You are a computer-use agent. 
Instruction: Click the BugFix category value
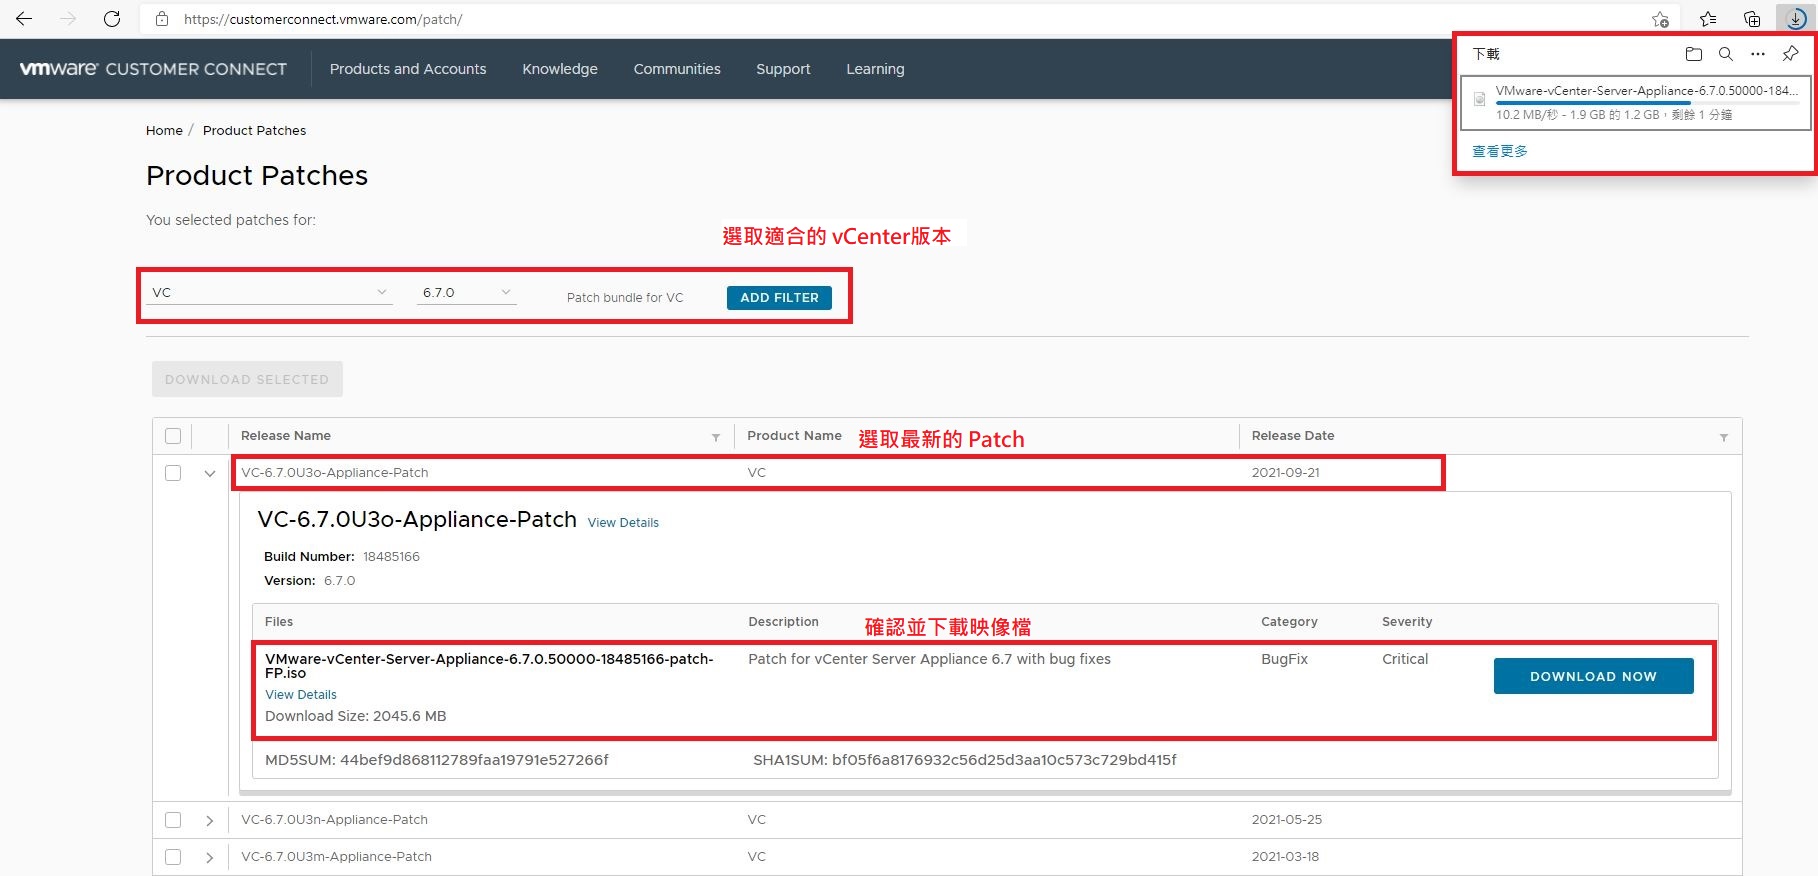tap(1284, 659)
